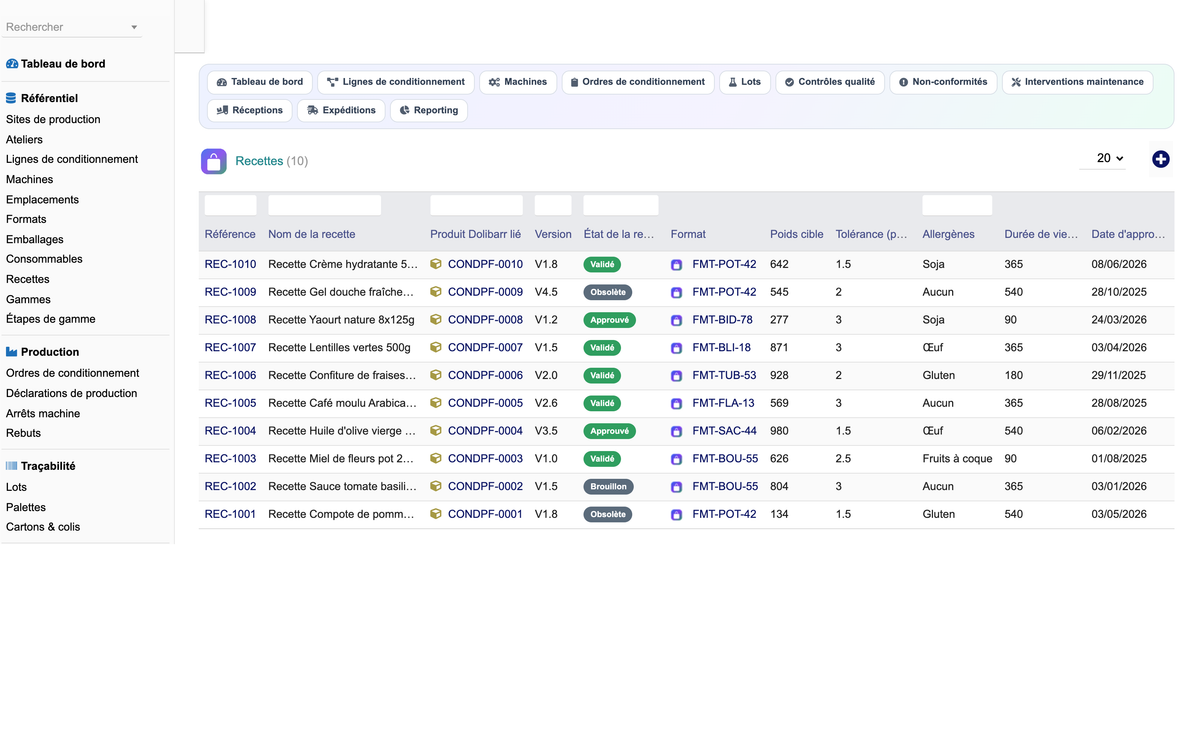1200x743 pixels.
Task: Open Ateliers in sidebar
Action: tap(24, 140)
